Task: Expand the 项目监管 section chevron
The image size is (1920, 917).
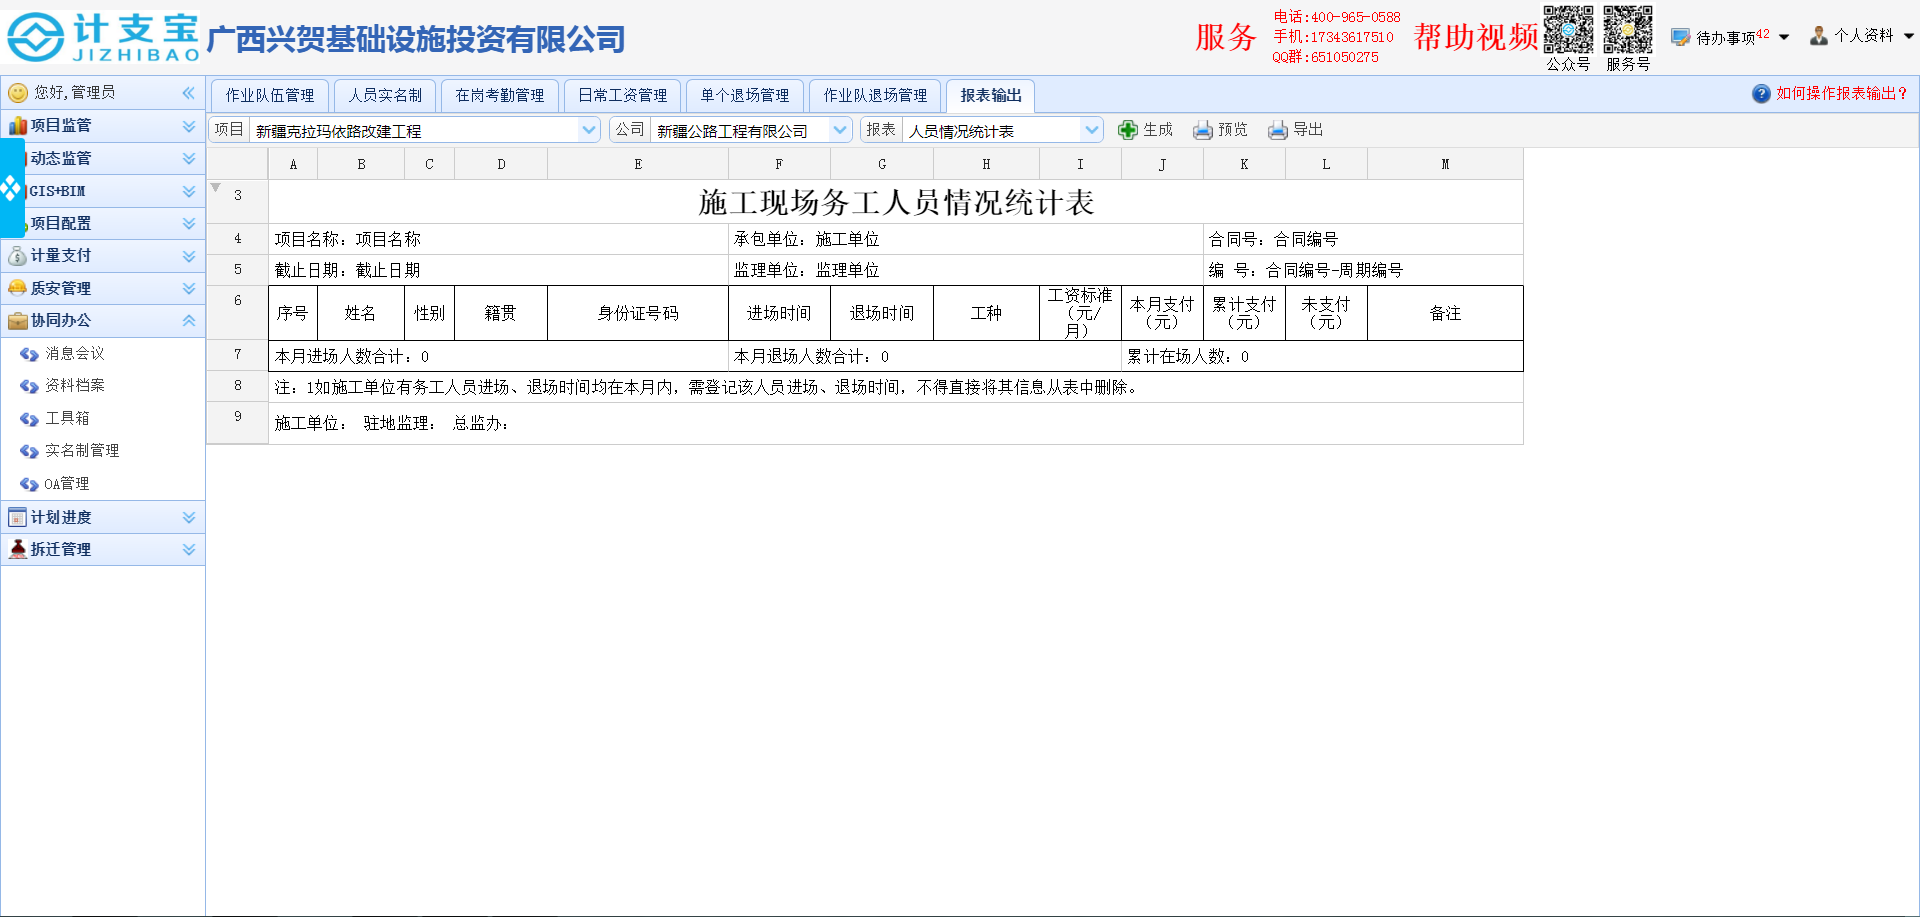Action: (x=189, y=126)
